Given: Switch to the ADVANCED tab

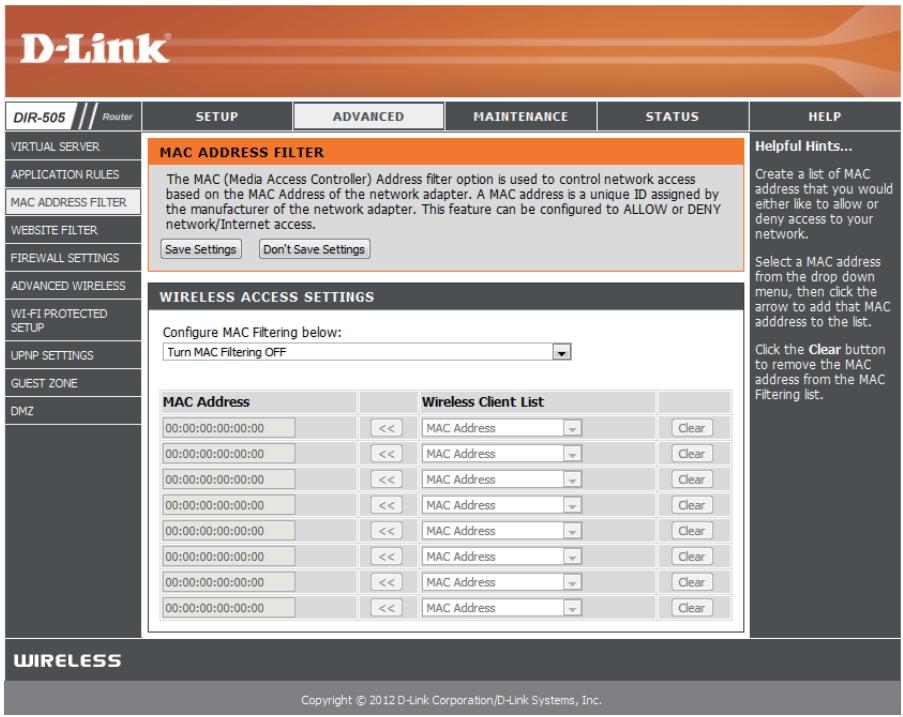Looking at the screenshot, I should coord(369,116).
